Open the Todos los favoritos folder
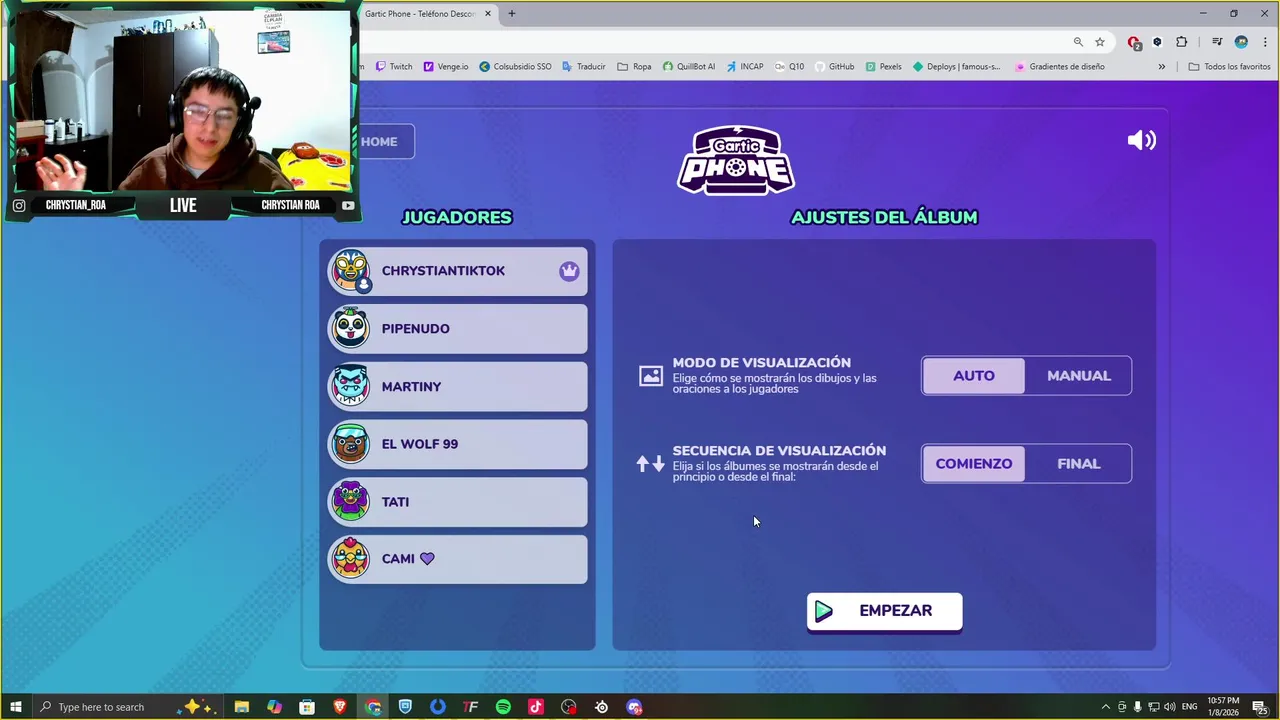 pos(1229,67)
